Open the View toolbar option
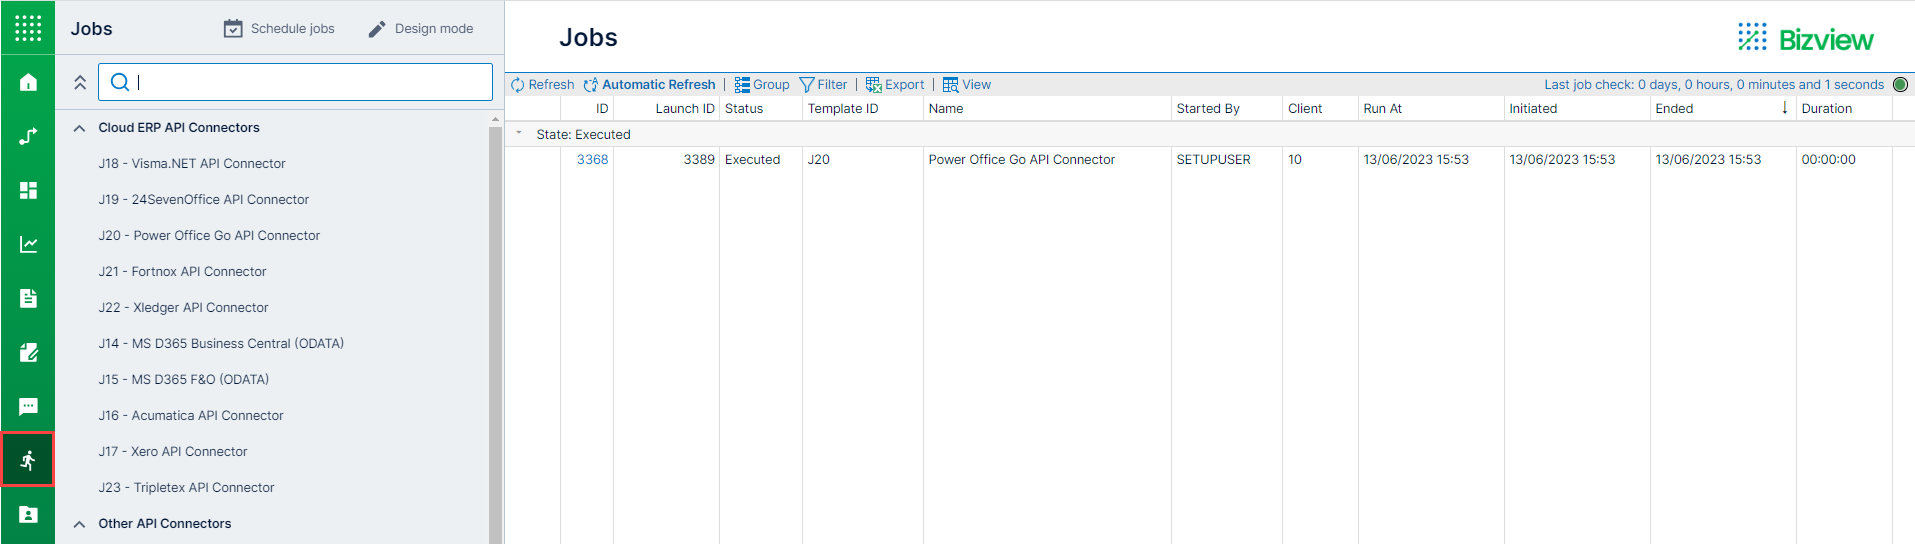Screen dimensions: 1915x544 [x=967, y=85]
